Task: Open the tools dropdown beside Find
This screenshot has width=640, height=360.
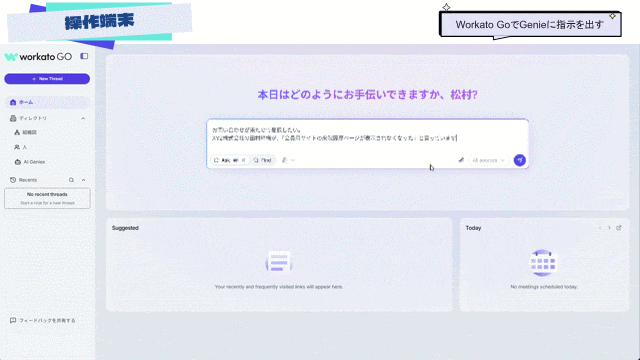Action: pyautogui.click(x=288, y=160)
